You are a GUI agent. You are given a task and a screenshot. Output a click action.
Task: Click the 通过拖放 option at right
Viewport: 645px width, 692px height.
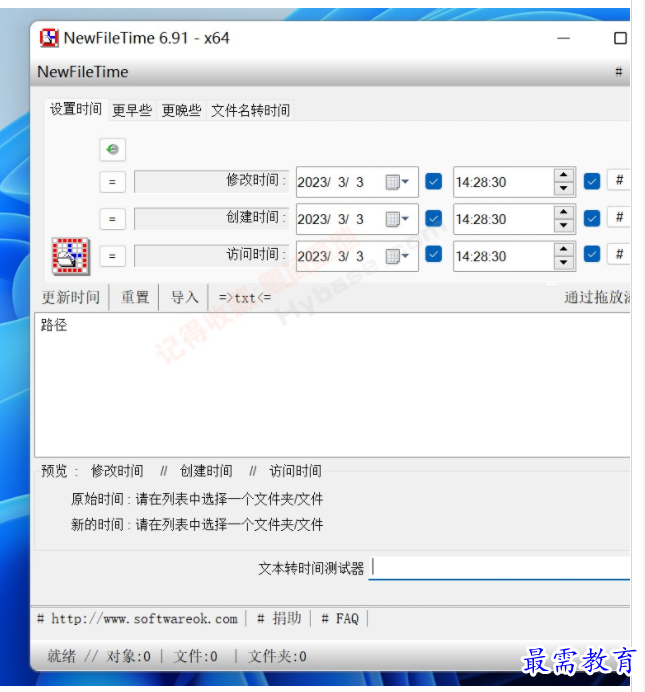tap(597, 297)
